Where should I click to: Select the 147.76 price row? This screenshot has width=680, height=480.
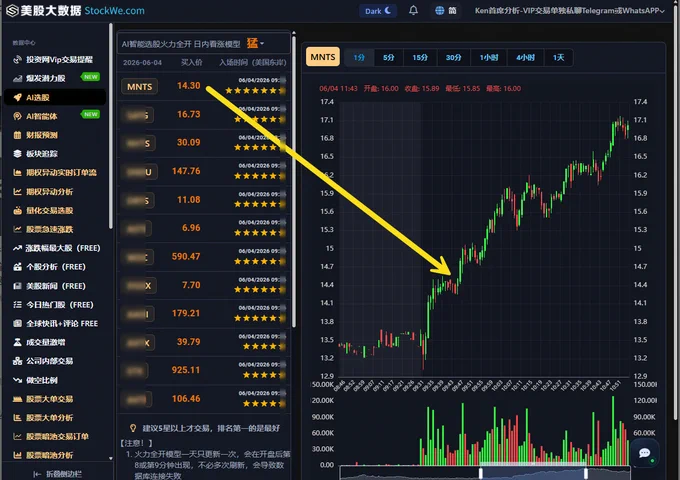coord(204,171)
